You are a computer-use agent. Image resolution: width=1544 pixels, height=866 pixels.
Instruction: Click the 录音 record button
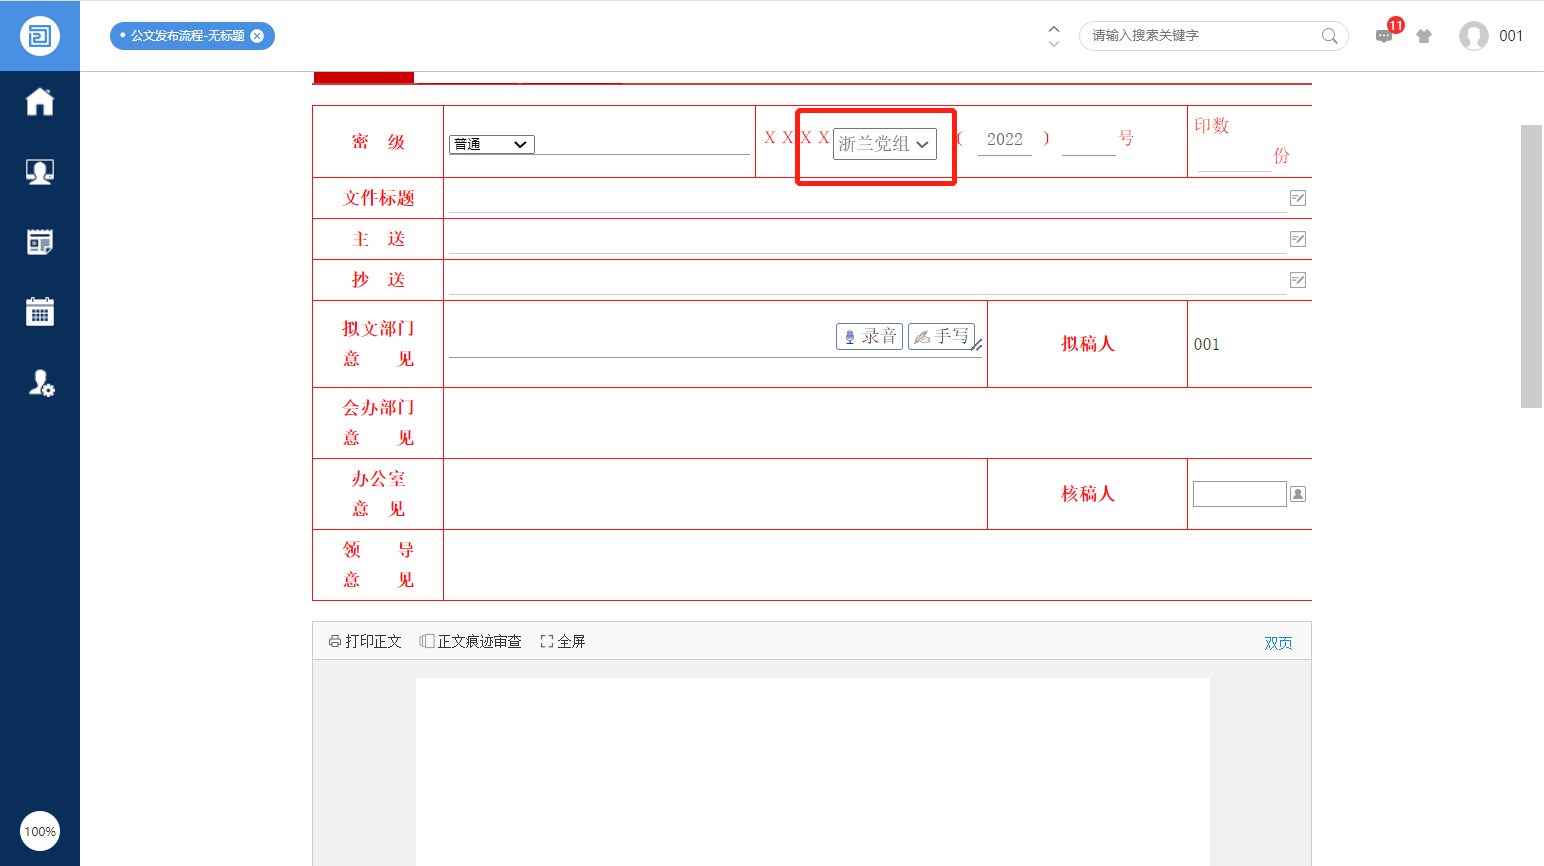click(x=869, y=336)
